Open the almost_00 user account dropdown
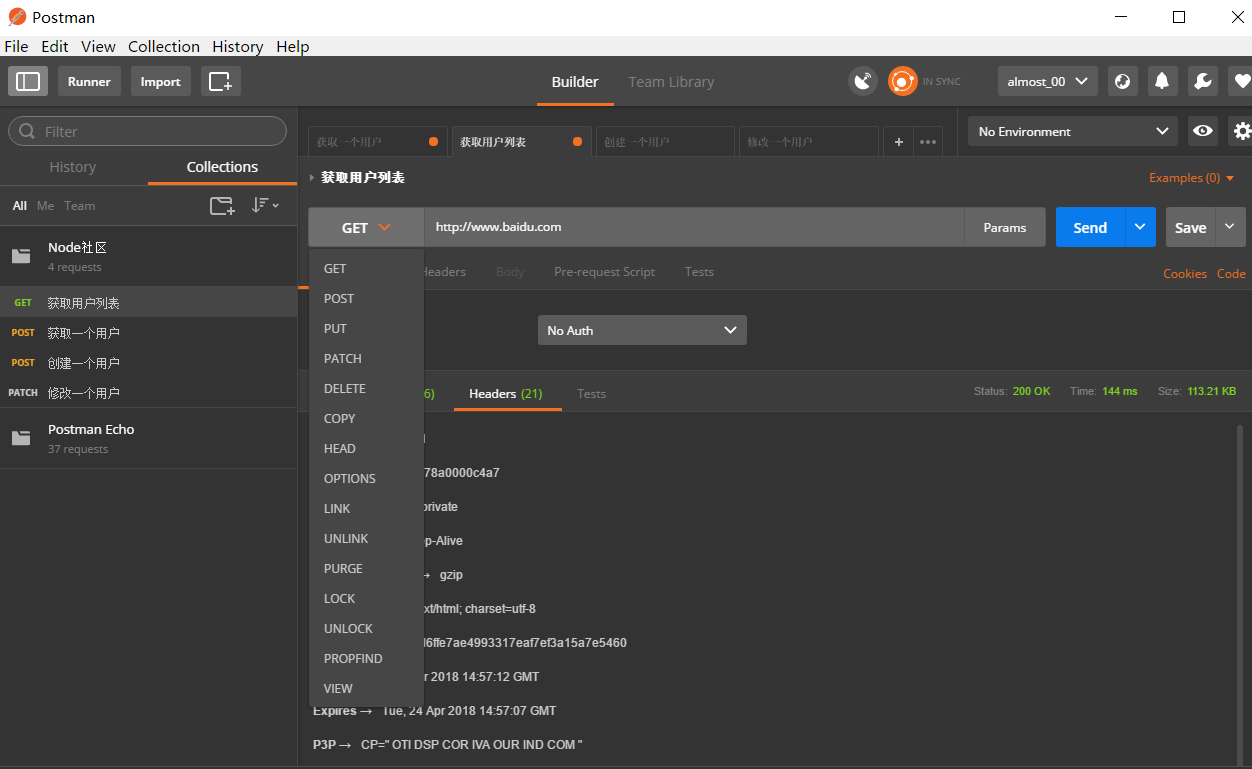Image resolution: width=1252 pixels, height=769 pixels. pyautogui.click(x=1047, y=81)
